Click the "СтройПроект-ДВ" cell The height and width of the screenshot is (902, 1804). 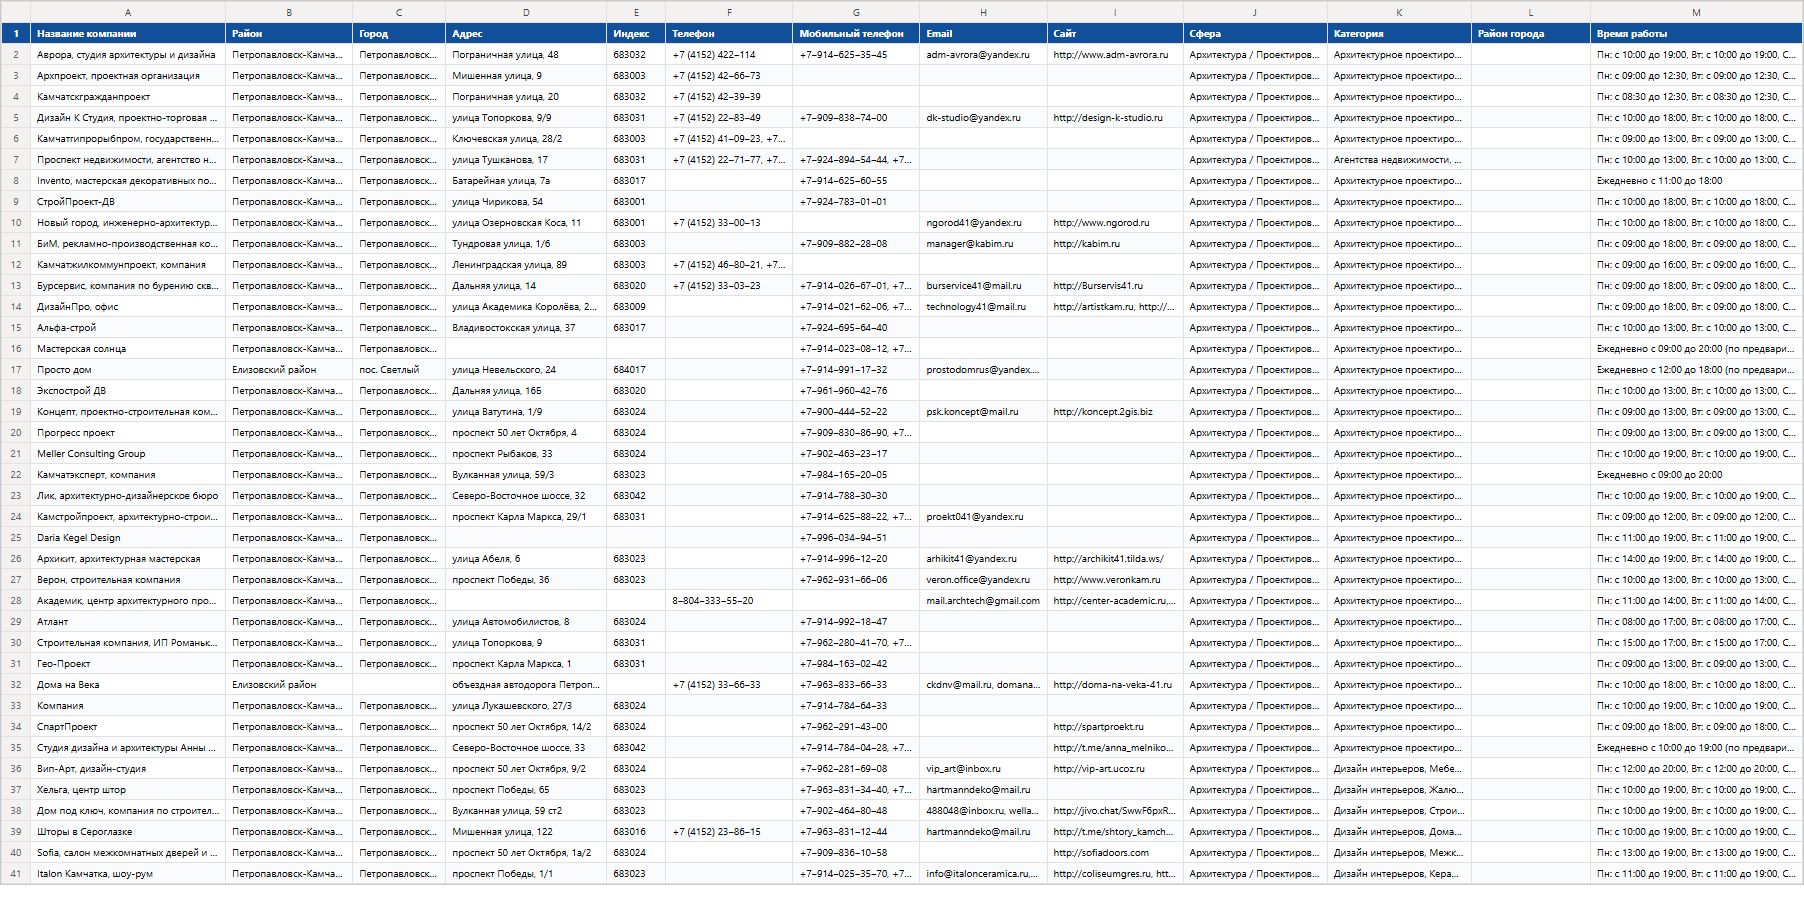(128, 201)
